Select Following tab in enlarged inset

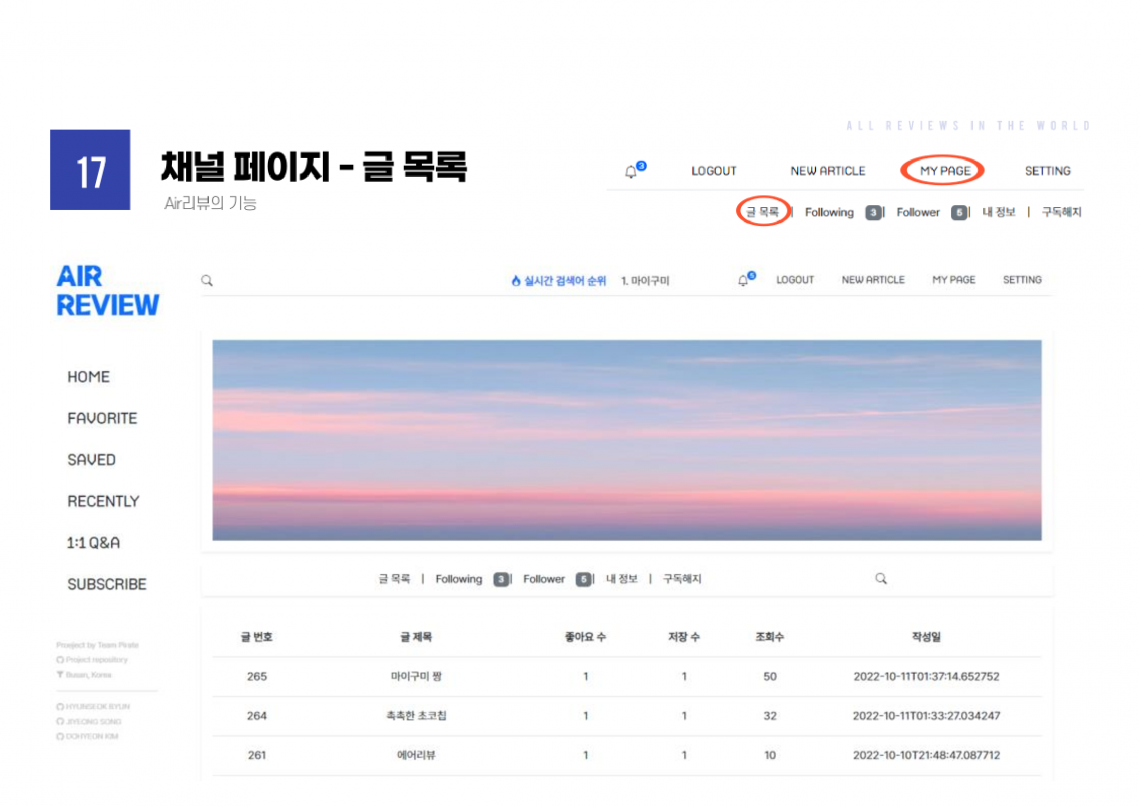(x=829, y=212)
